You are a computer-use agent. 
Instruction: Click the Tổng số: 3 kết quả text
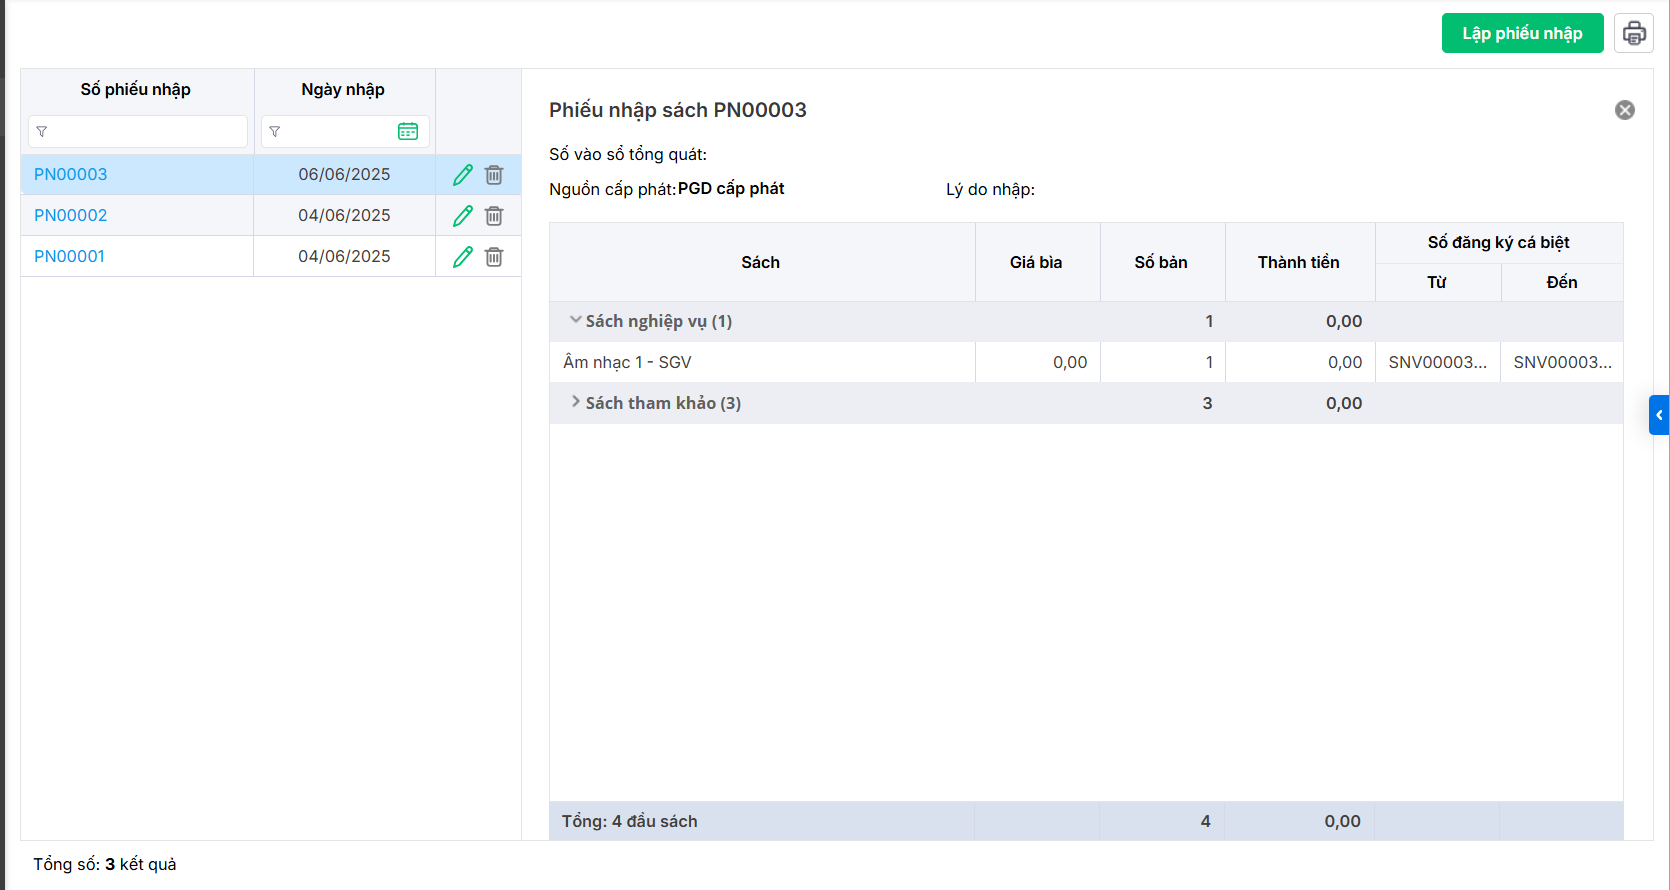(x=105, y=864)
